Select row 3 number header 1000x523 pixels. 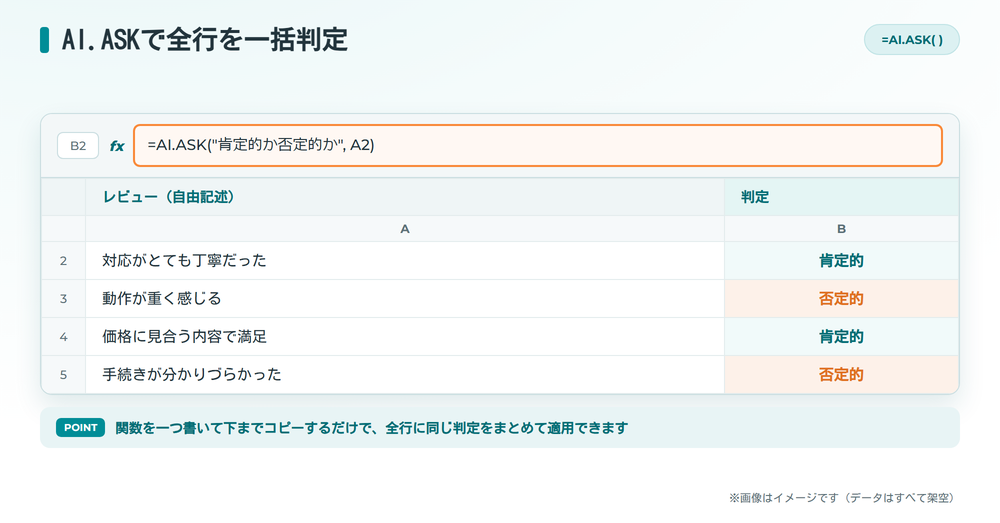coord(63,298)
